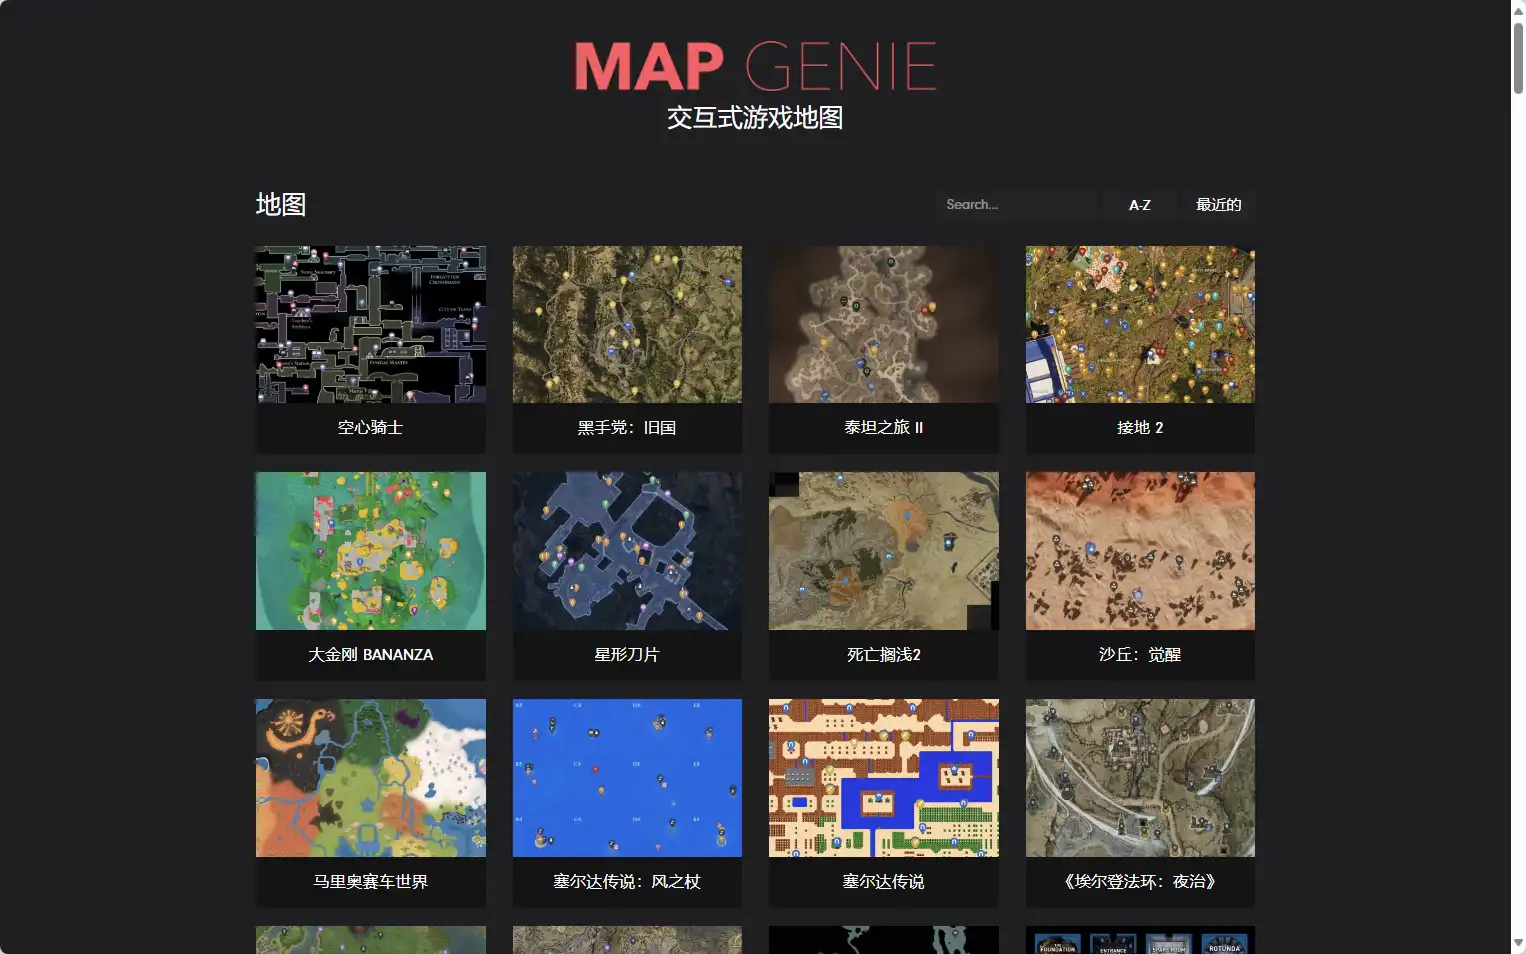The image size is (1526, 954).
Task: Focus the Search input field
Action: click(x=1015, y=205)
